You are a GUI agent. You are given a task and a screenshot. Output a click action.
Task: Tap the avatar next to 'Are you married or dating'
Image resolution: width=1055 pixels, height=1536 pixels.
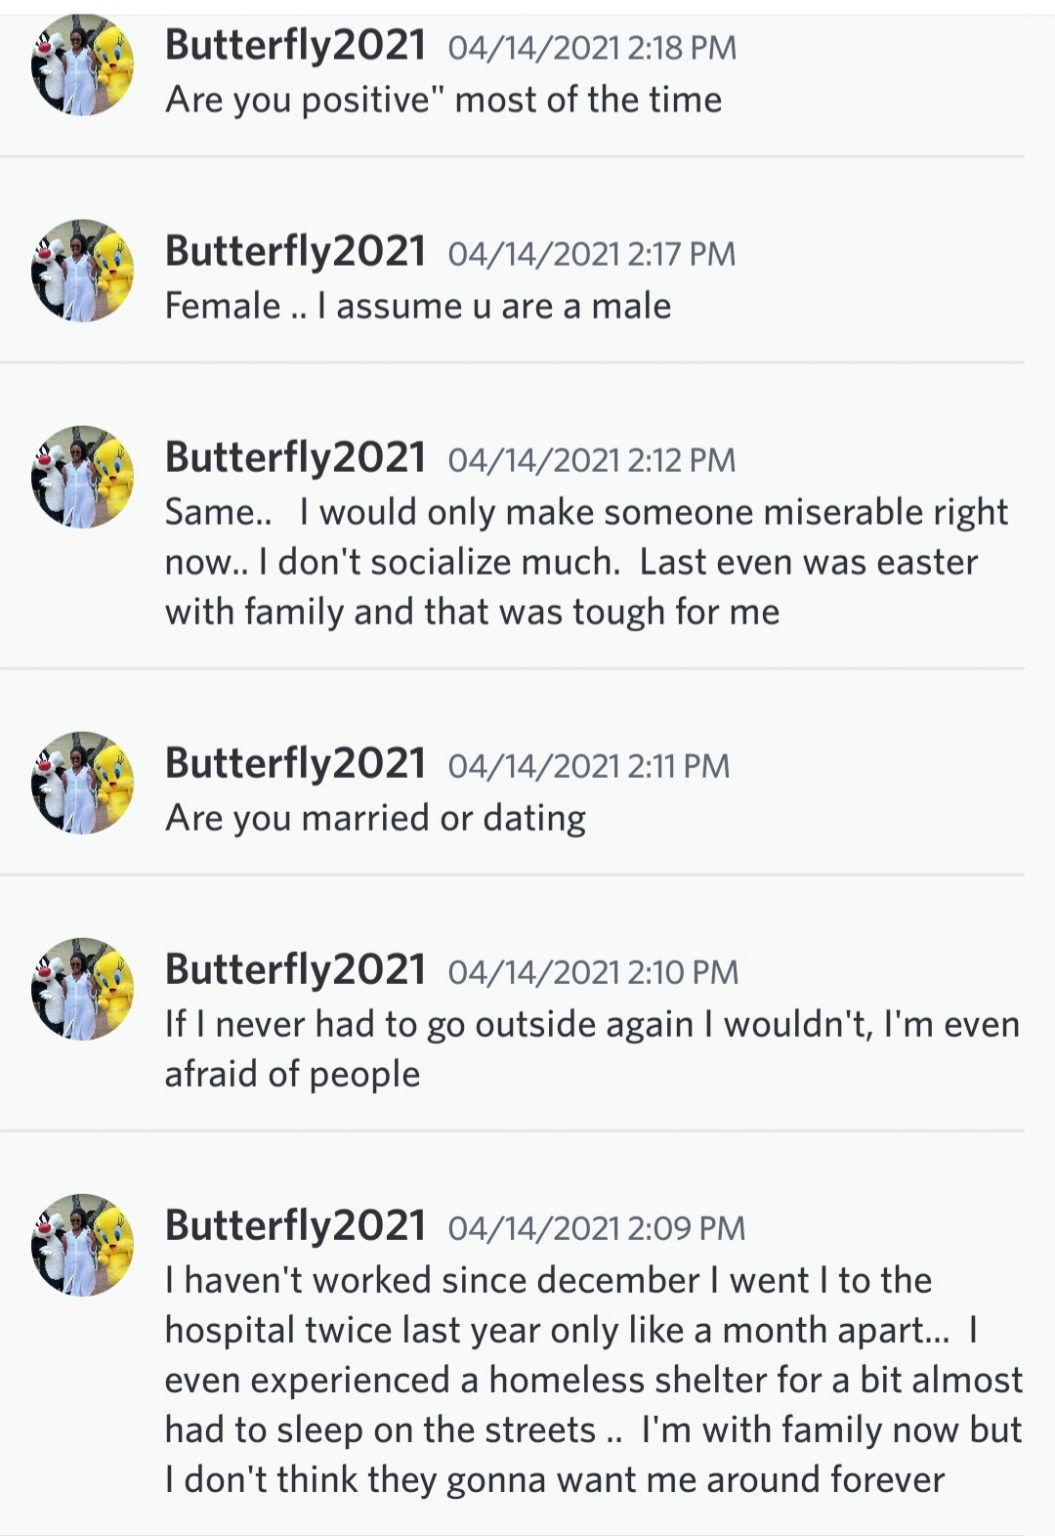coord(83,783)
